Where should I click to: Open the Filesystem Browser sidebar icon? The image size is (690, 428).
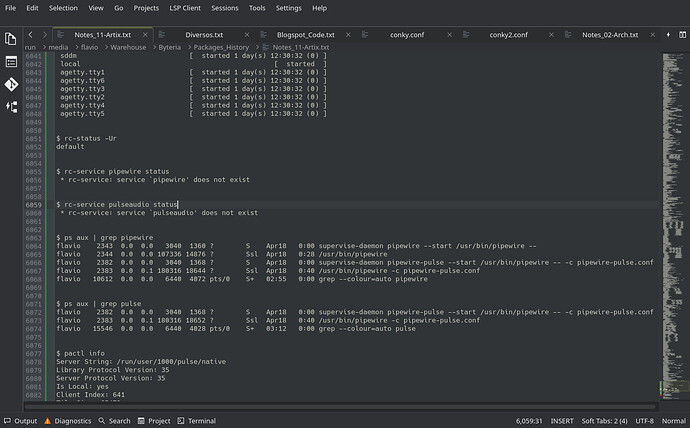tap(12, 61)
